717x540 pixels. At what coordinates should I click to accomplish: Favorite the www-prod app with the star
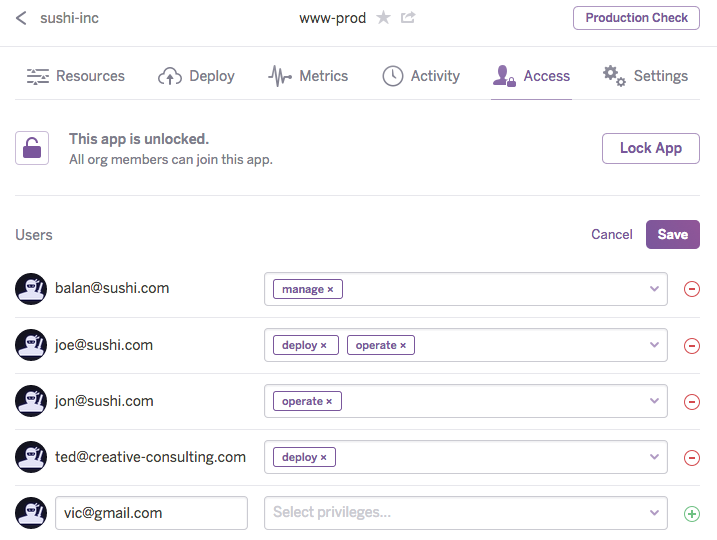point(383,18)
